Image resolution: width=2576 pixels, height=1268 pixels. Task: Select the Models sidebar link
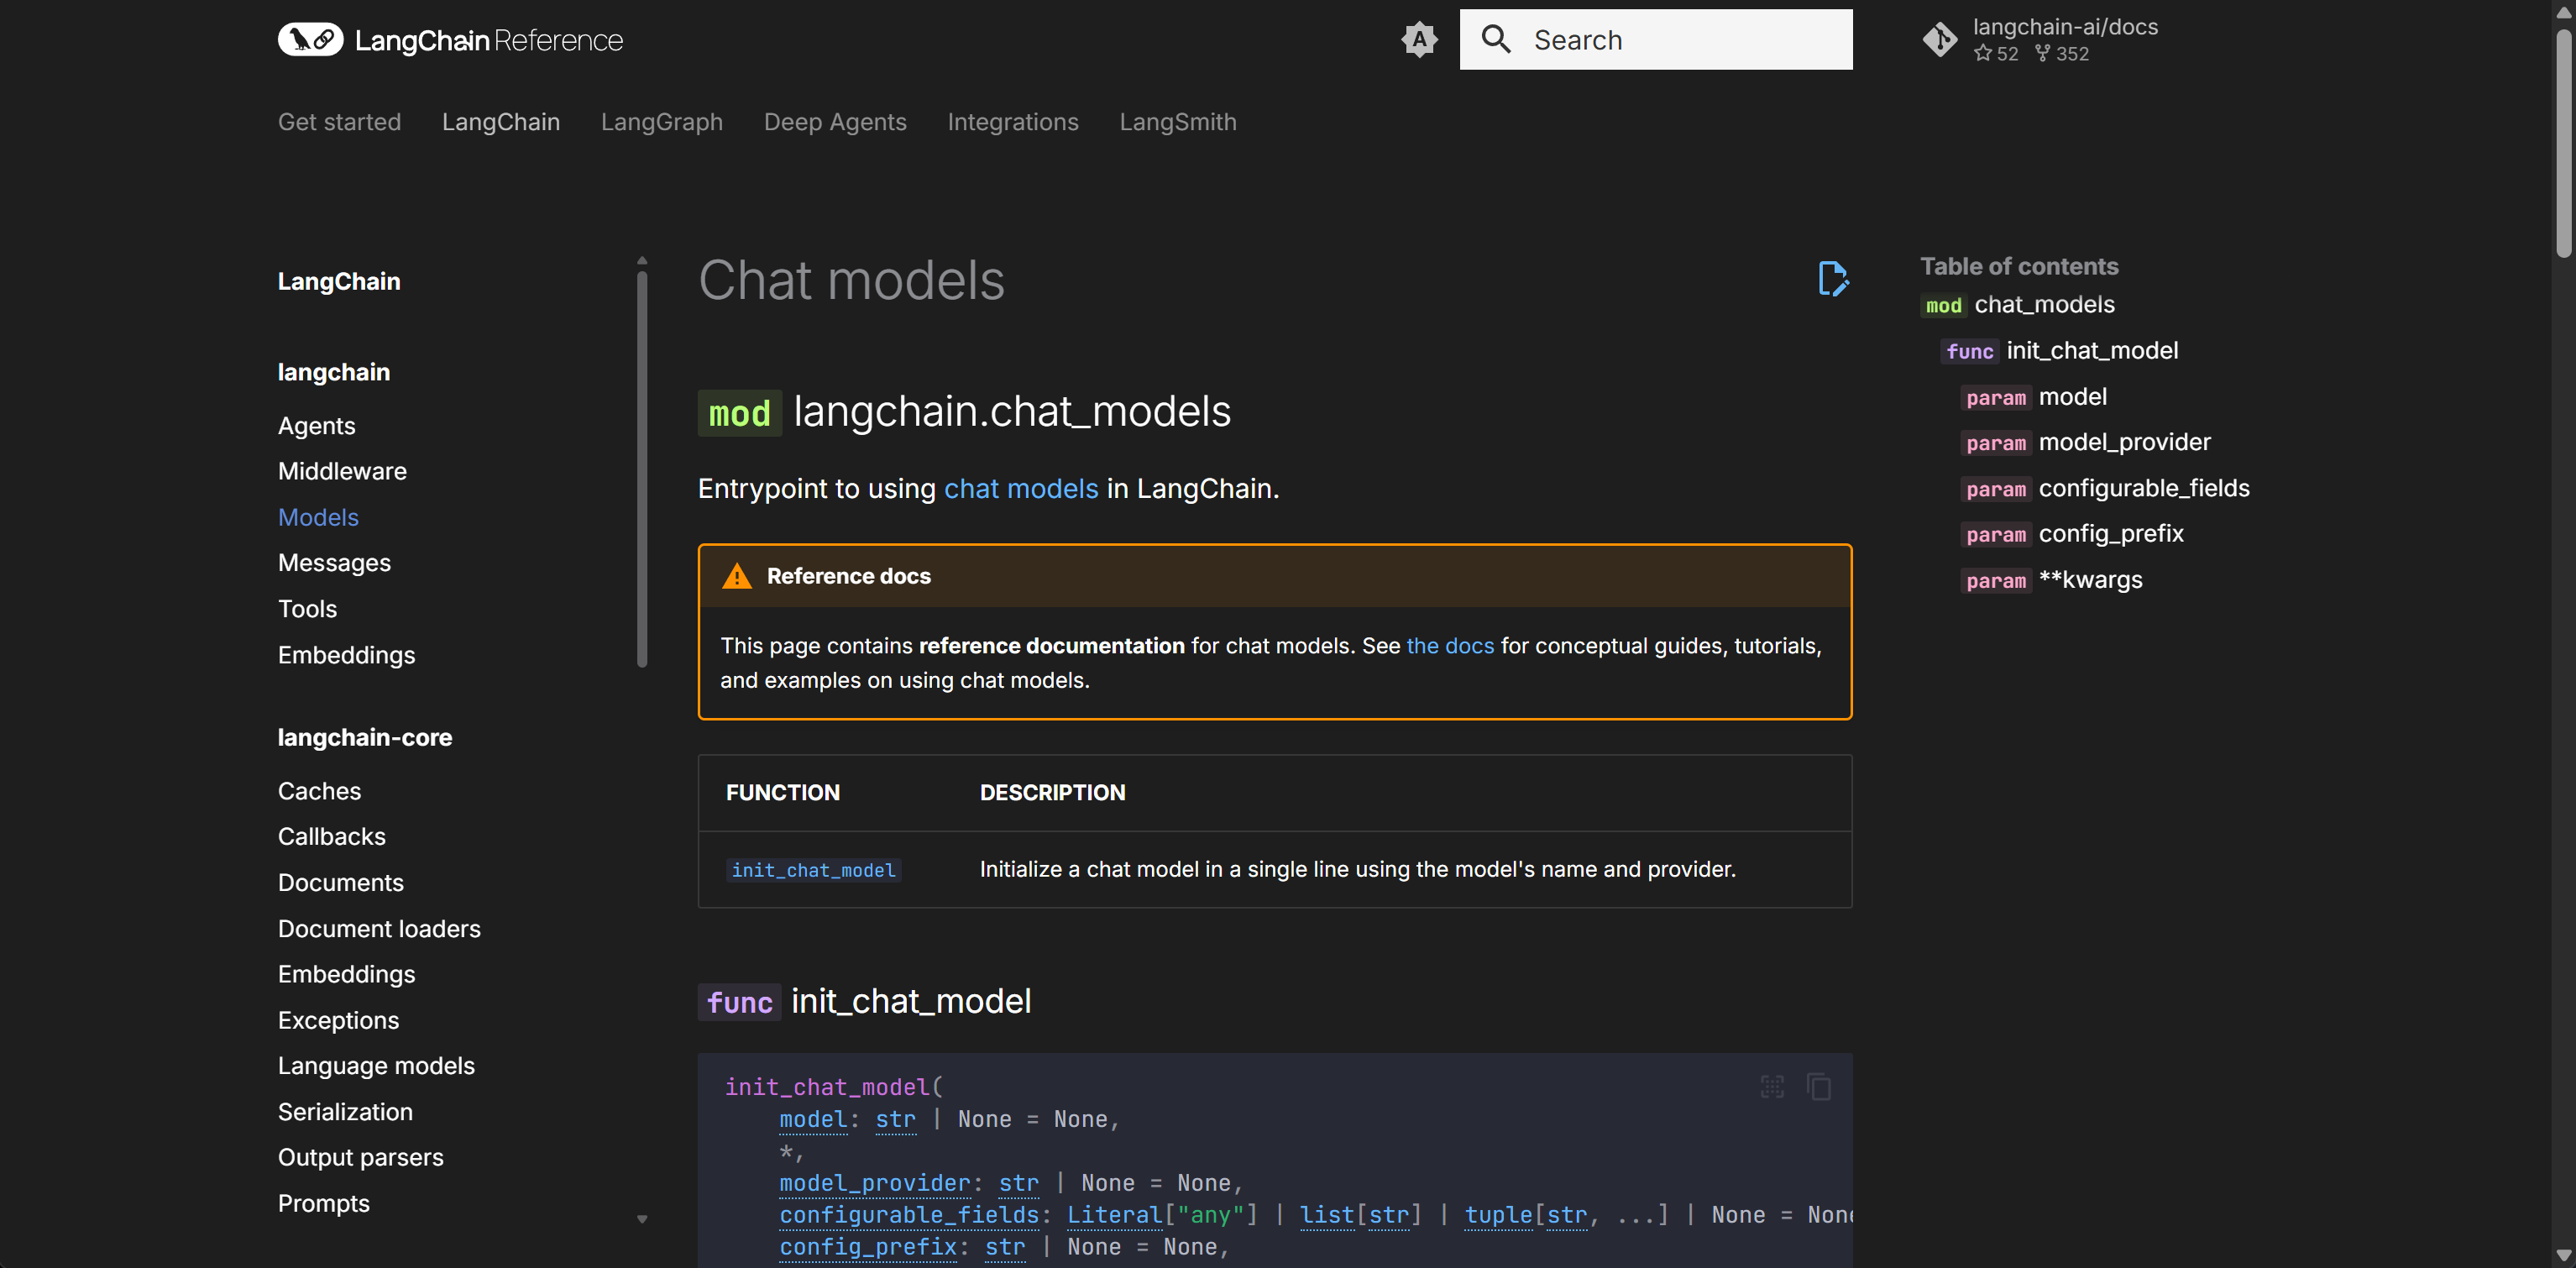point(318,517)
